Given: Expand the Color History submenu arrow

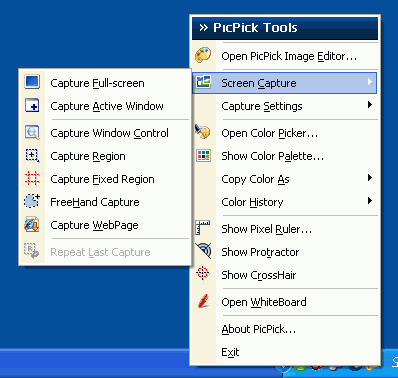Looking at the screenshot, I should click(369, 201).
